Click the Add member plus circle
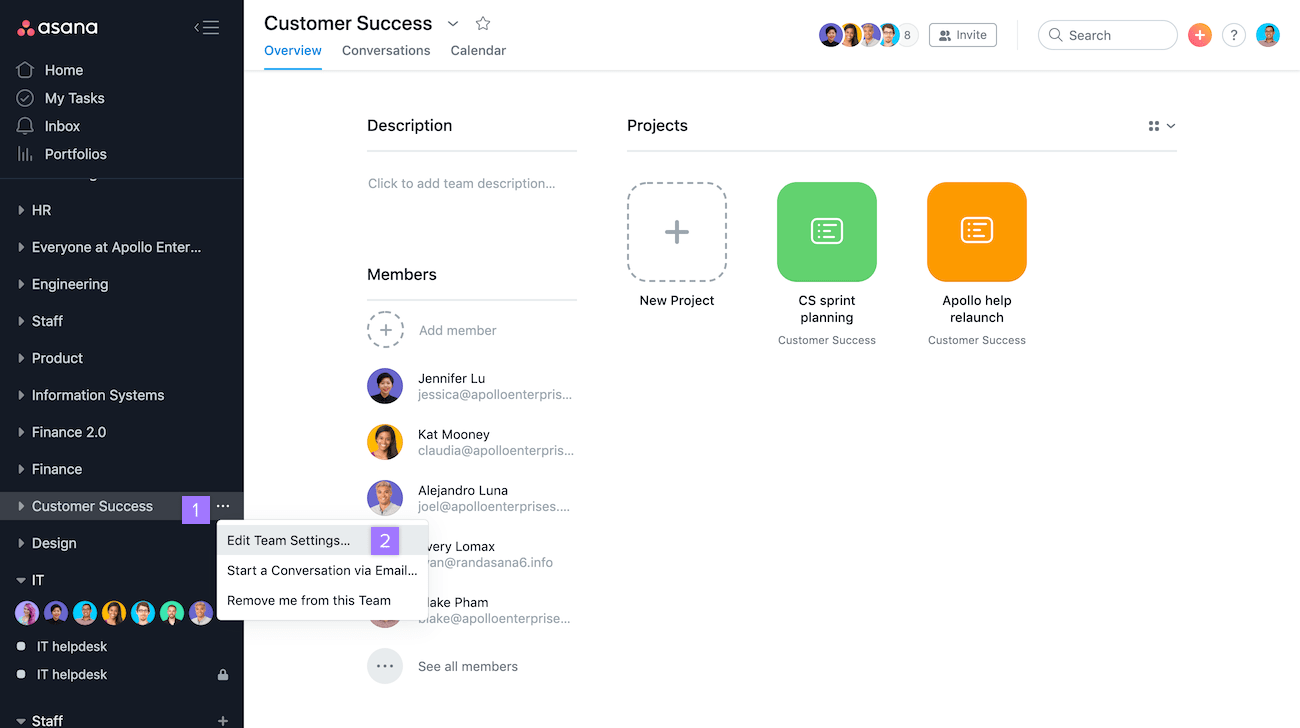Screen dimensions: 1300x728 [x=385, y=330]
